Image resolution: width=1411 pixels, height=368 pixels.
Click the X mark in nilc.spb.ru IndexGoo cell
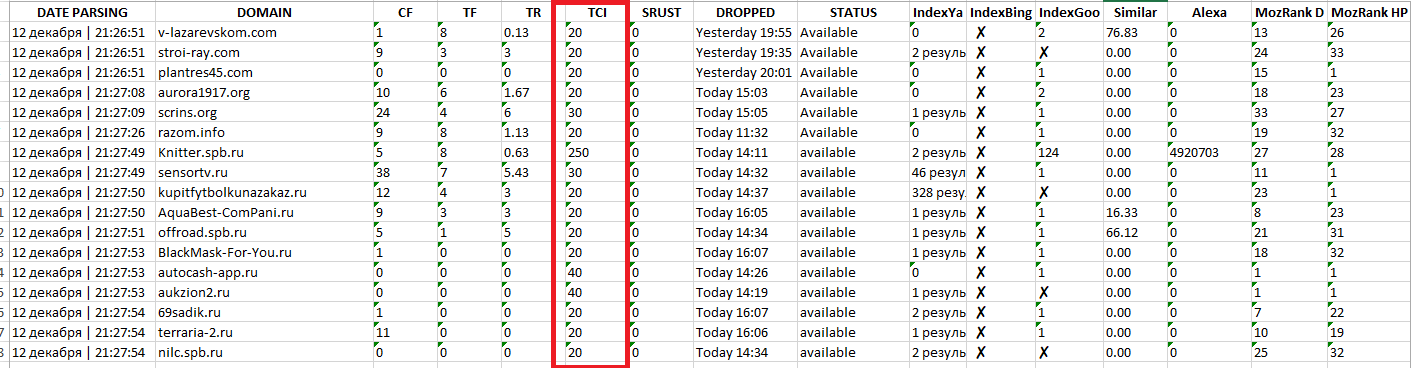point(1043,353)
